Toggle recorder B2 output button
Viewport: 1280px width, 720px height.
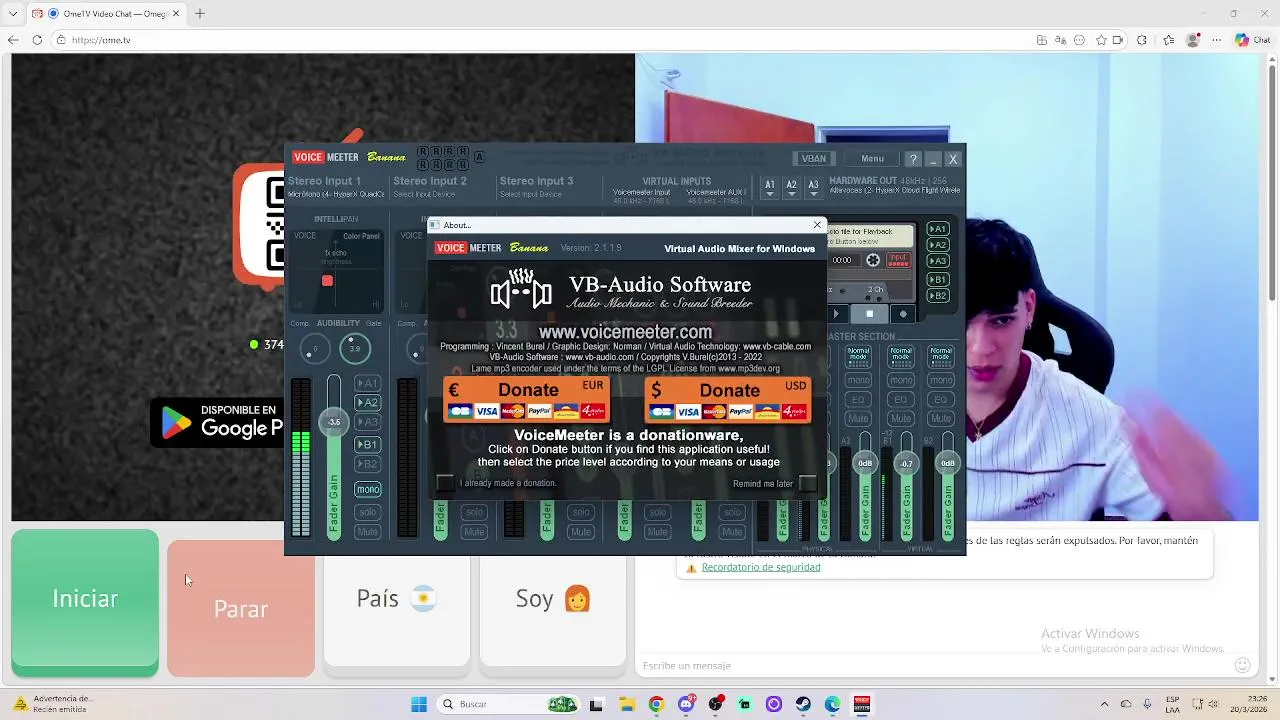coord(938,296)
